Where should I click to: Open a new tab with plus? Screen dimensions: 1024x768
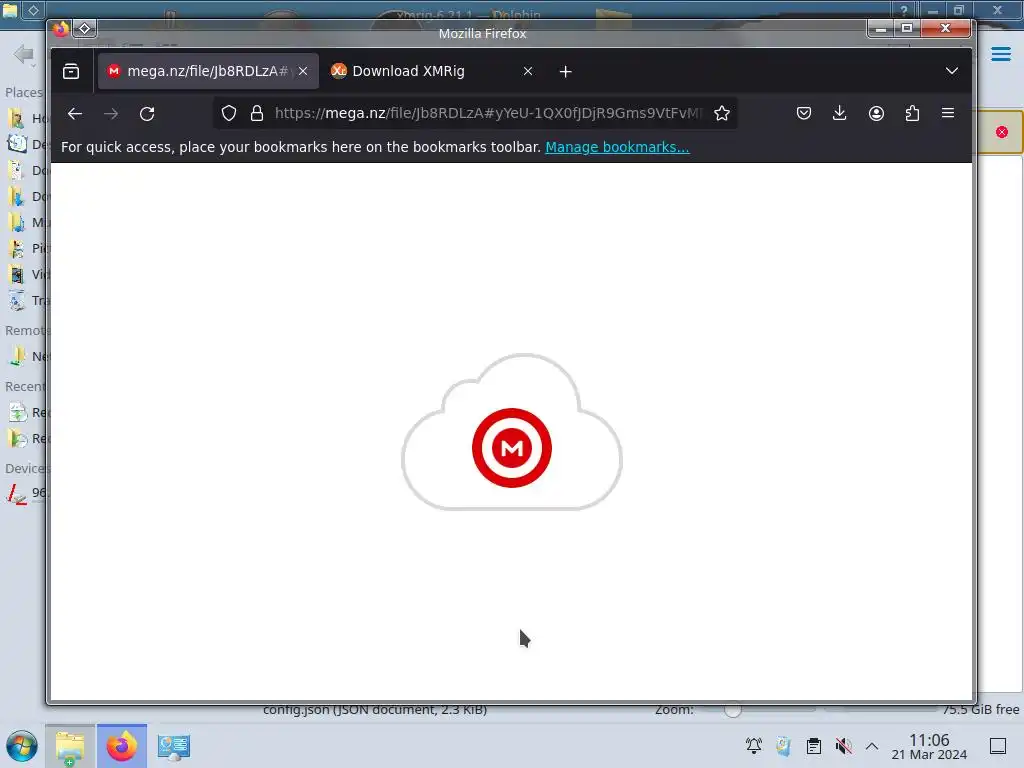(x=566, y=71)
